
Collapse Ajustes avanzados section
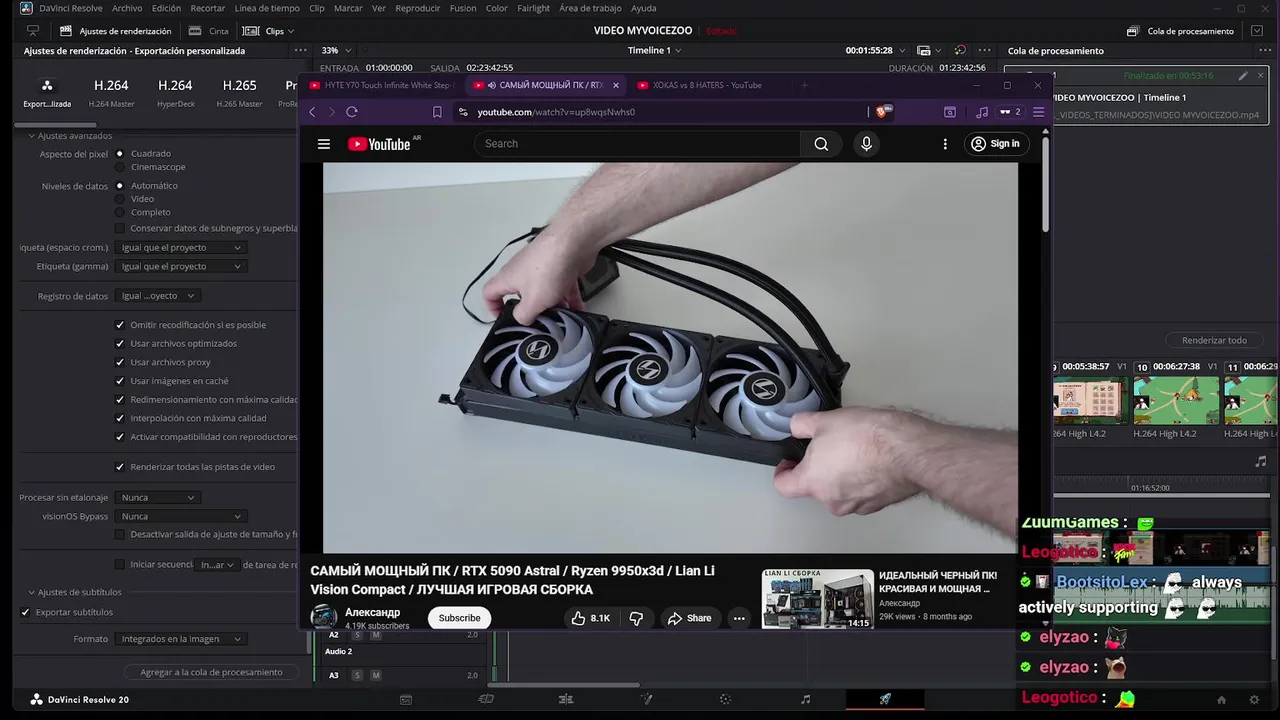point(31,136)
